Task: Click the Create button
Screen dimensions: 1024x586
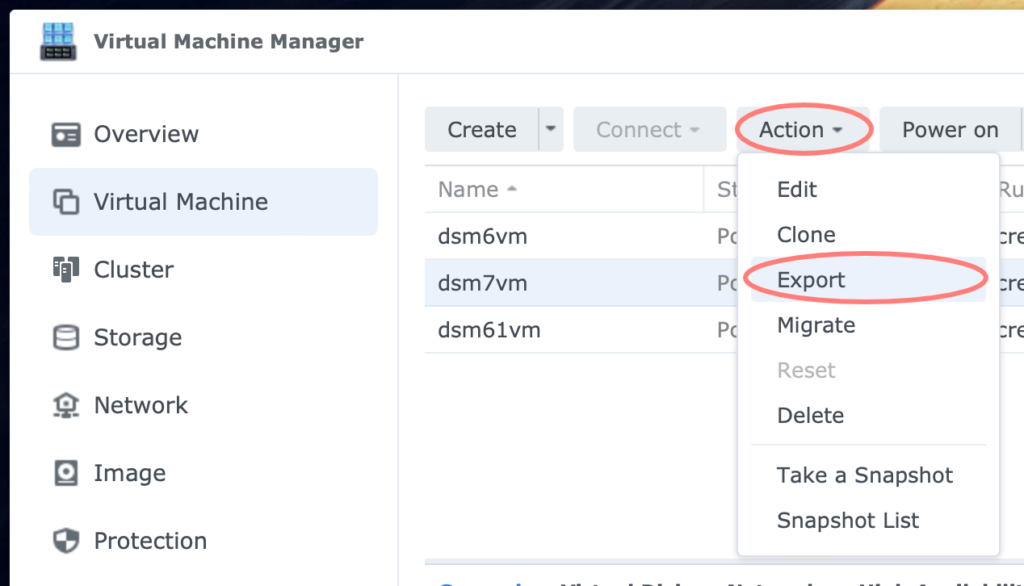Action: click(x=482, y=129)
